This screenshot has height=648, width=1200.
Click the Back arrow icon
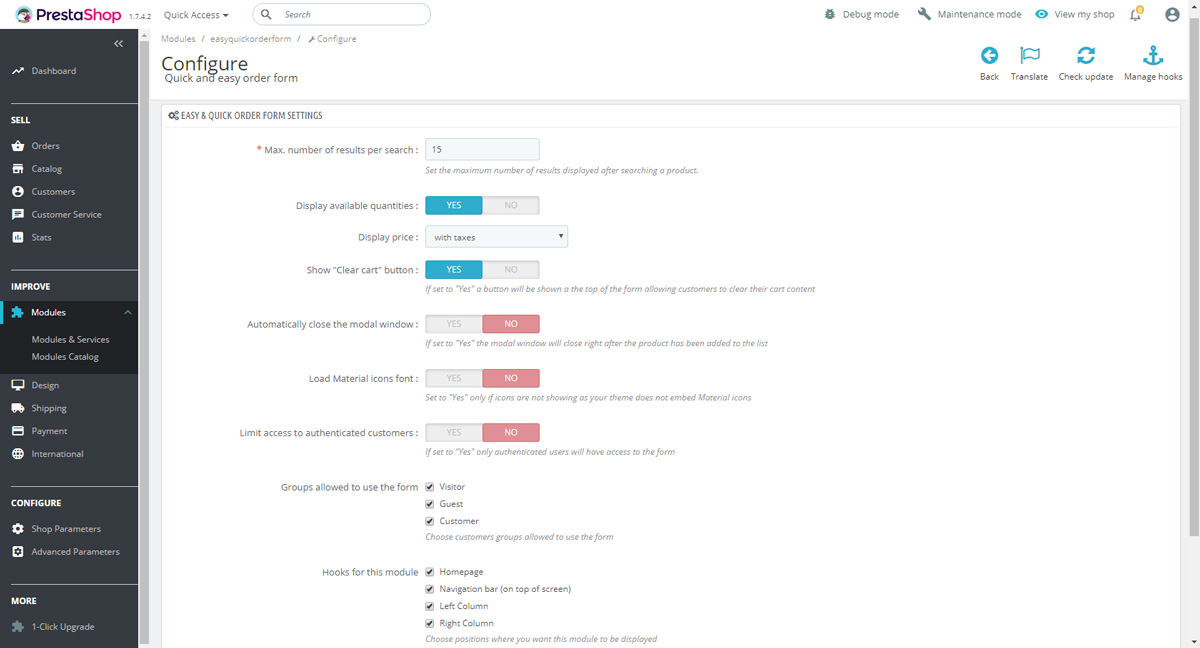(989, 56)
